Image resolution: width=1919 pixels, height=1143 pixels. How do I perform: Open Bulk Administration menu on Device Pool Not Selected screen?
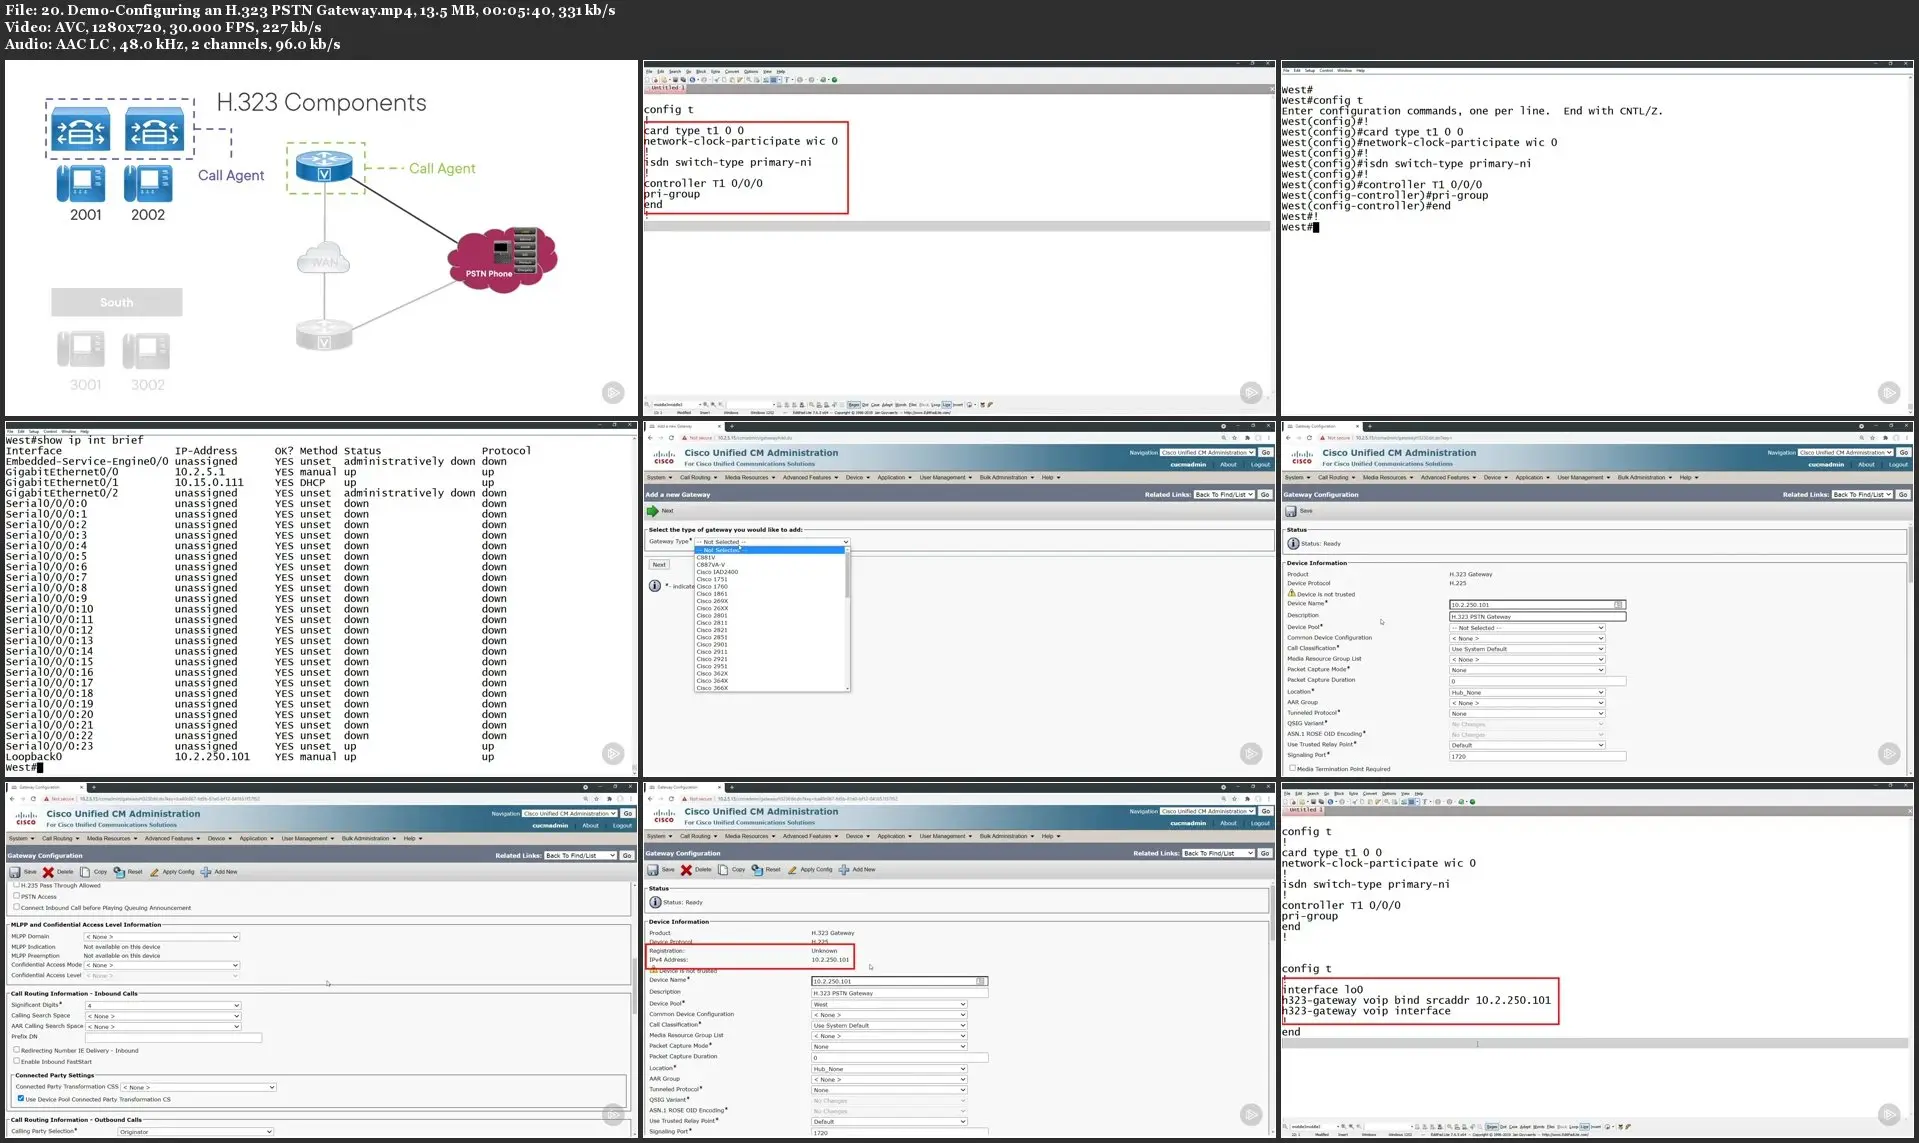1644,477
